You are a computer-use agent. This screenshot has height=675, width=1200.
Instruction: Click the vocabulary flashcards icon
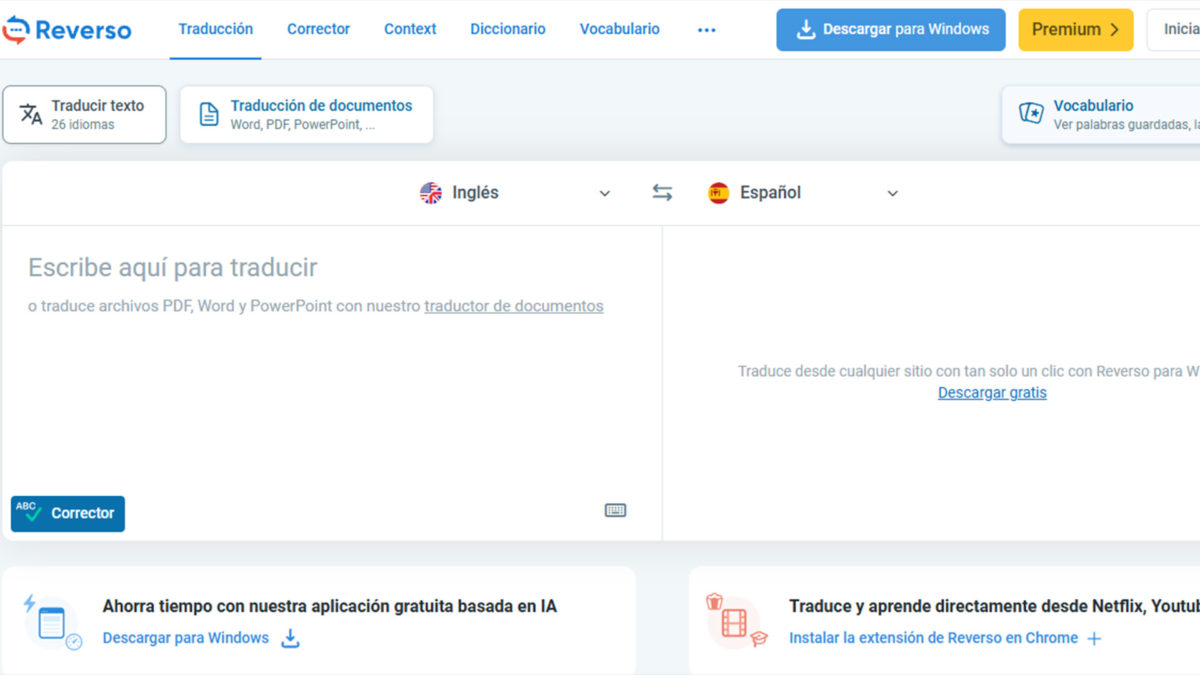[x=1031, y=114]
